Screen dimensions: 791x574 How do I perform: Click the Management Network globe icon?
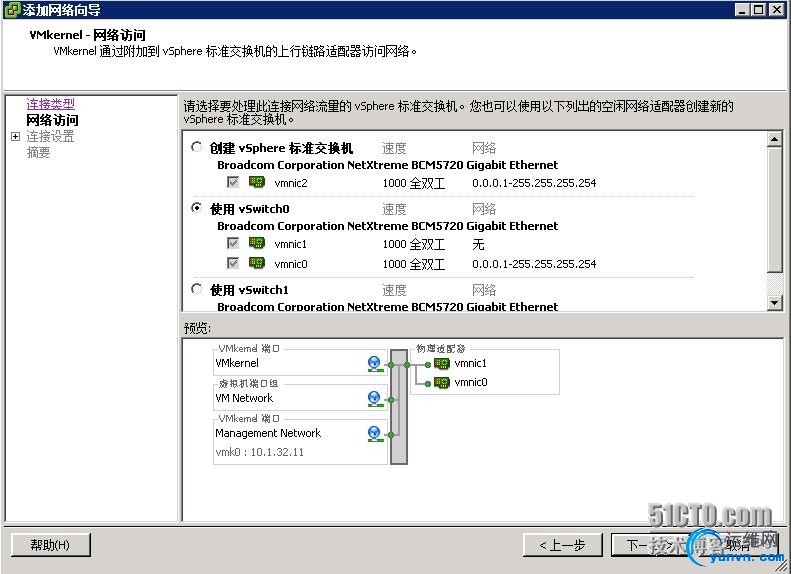[x=374, y=433]
